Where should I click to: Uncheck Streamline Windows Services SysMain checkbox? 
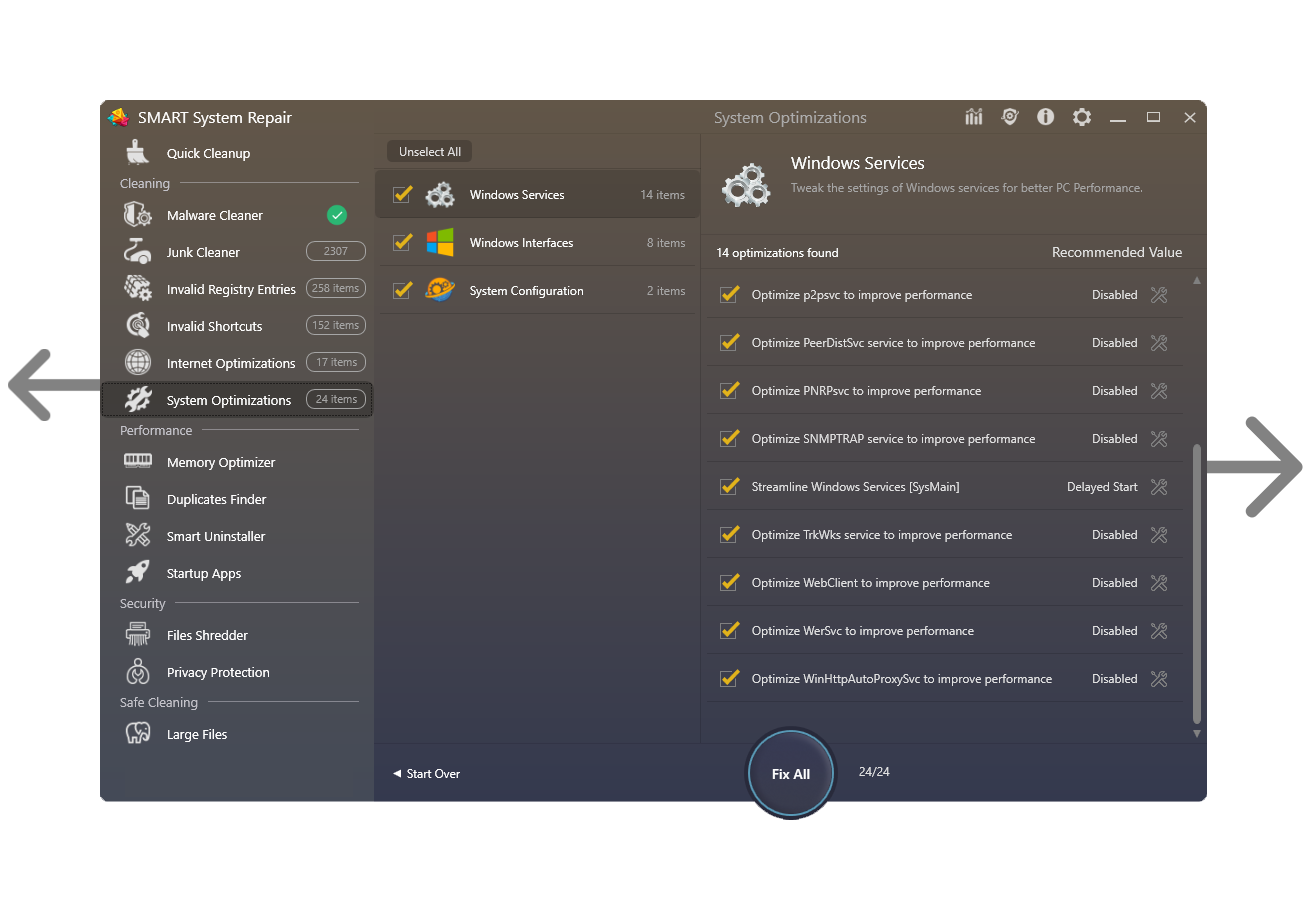(729, 486)
